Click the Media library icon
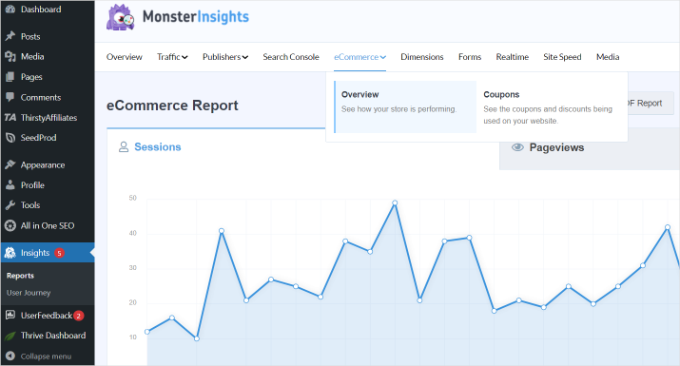Screen dimensions: 680x366 tap(10, 56)
